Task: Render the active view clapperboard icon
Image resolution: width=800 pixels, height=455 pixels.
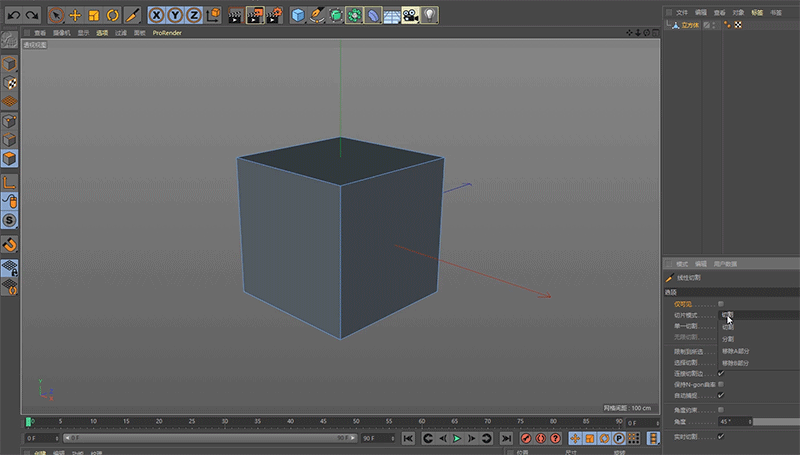Action: (235, 15)
